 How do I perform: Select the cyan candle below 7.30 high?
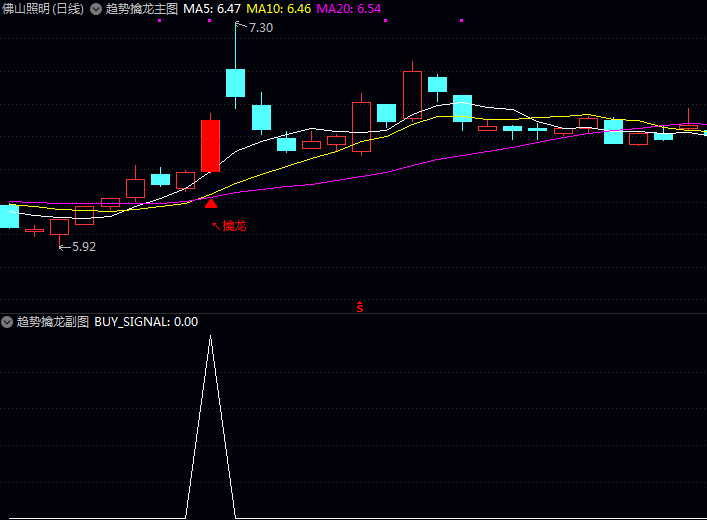[235, 83]
